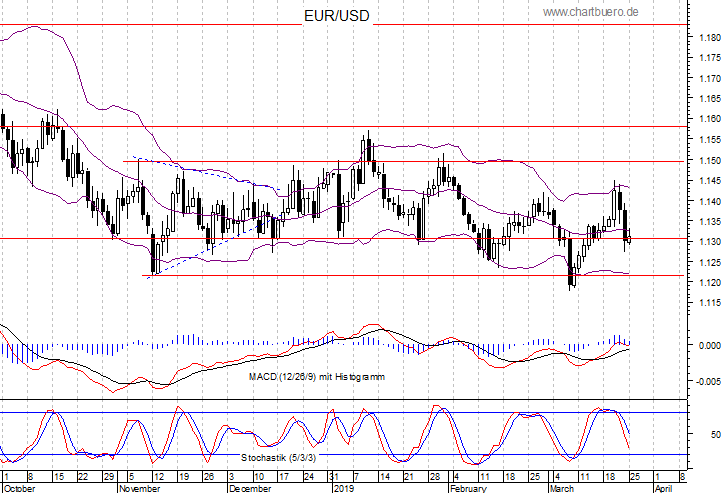
Task: Select the 1.175 price axis label
Action: click(x=710, y=58)
